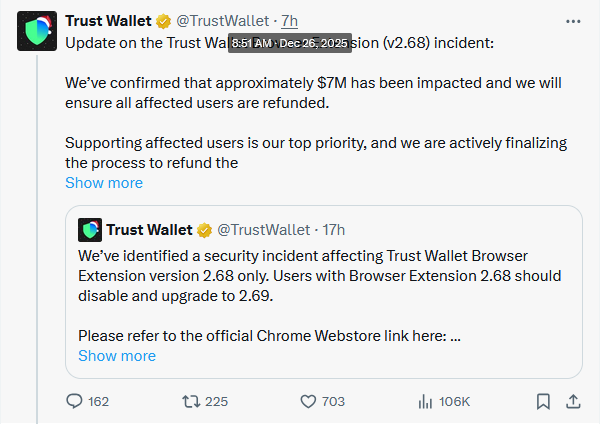Click the Trust Wallet name in quoted tweet
603x424 pixels.
click(149, 230)
